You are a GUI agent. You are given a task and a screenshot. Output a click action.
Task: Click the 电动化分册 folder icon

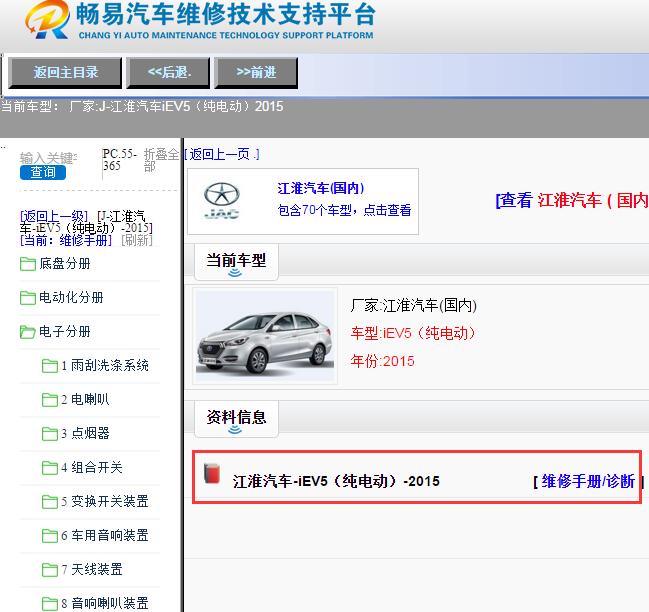pyautogui.click(x=28, y=298)
